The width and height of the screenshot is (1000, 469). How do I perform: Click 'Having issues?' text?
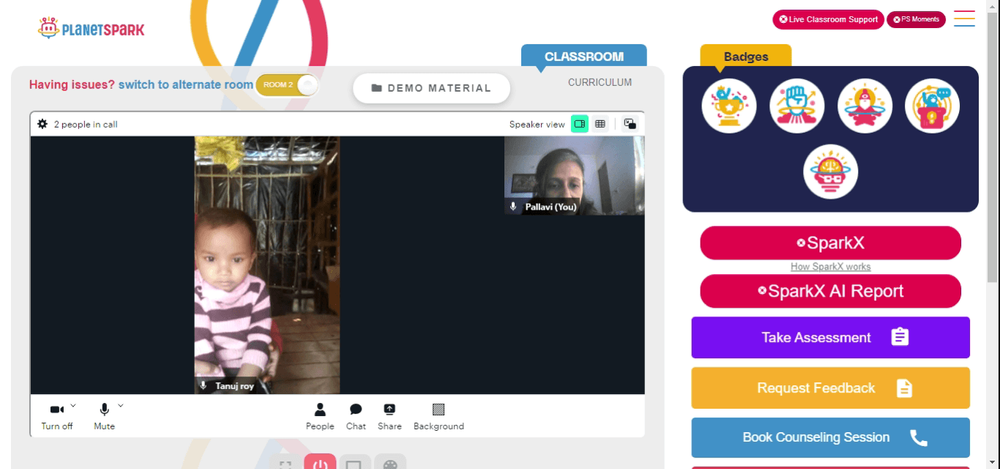tap(72, 85)
